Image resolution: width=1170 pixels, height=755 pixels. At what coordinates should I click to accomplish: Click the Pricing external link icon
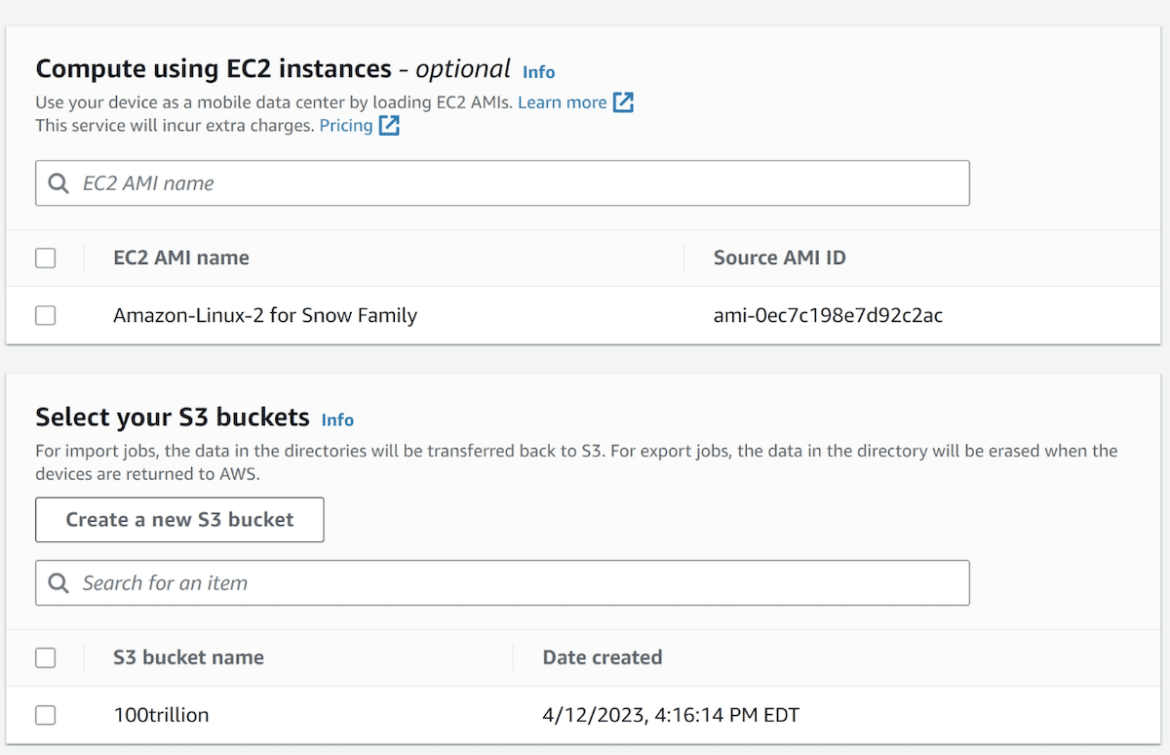pos(389,125)
